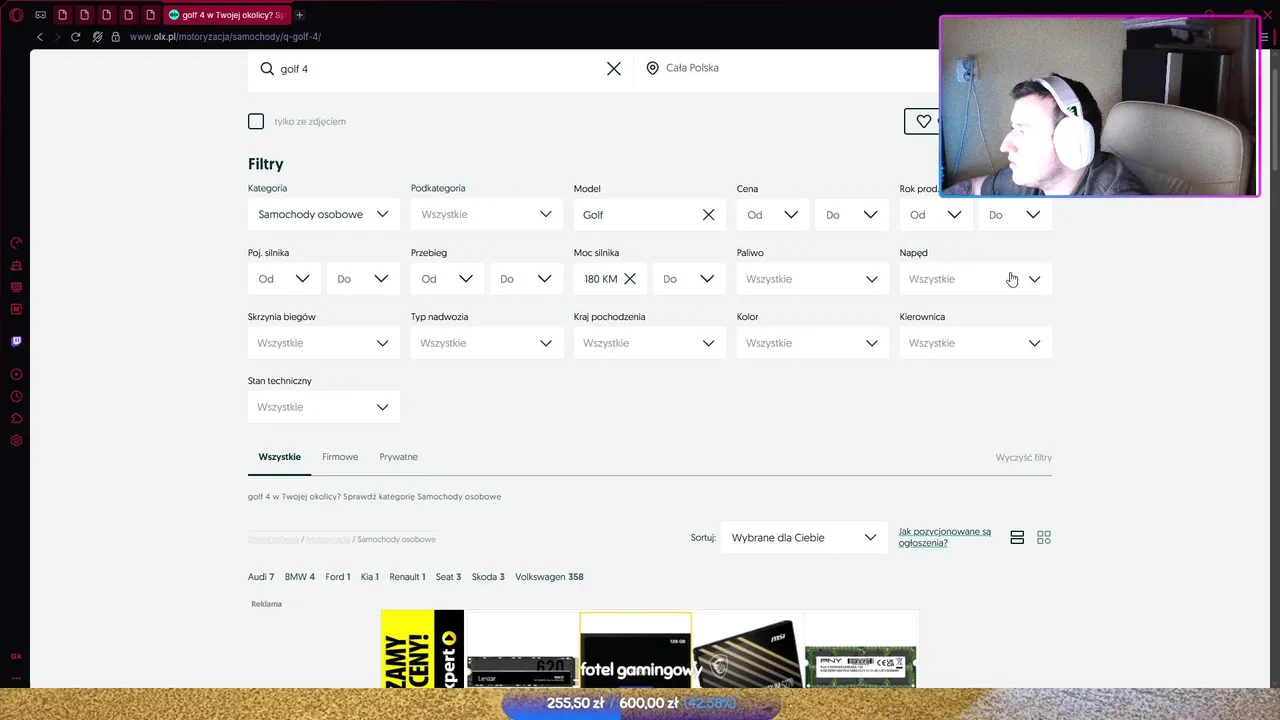1280x720 pixels.
Task: Open the Moc silnika 'Do' dropdown
Action: click(689, 278)
